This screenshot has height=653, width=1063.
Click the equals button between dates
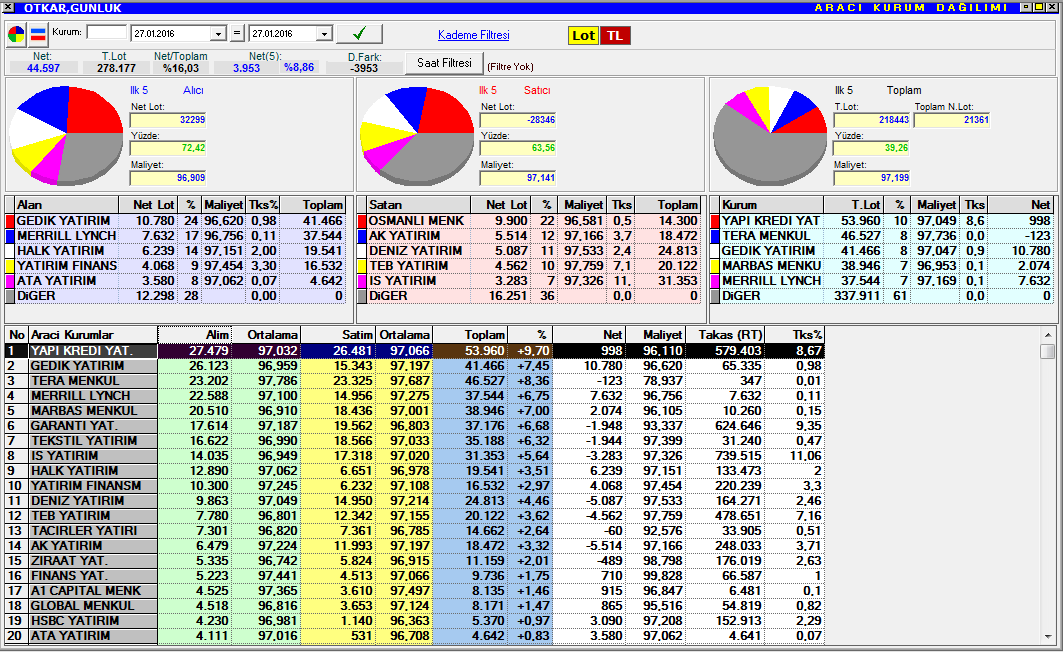(236, 34)
